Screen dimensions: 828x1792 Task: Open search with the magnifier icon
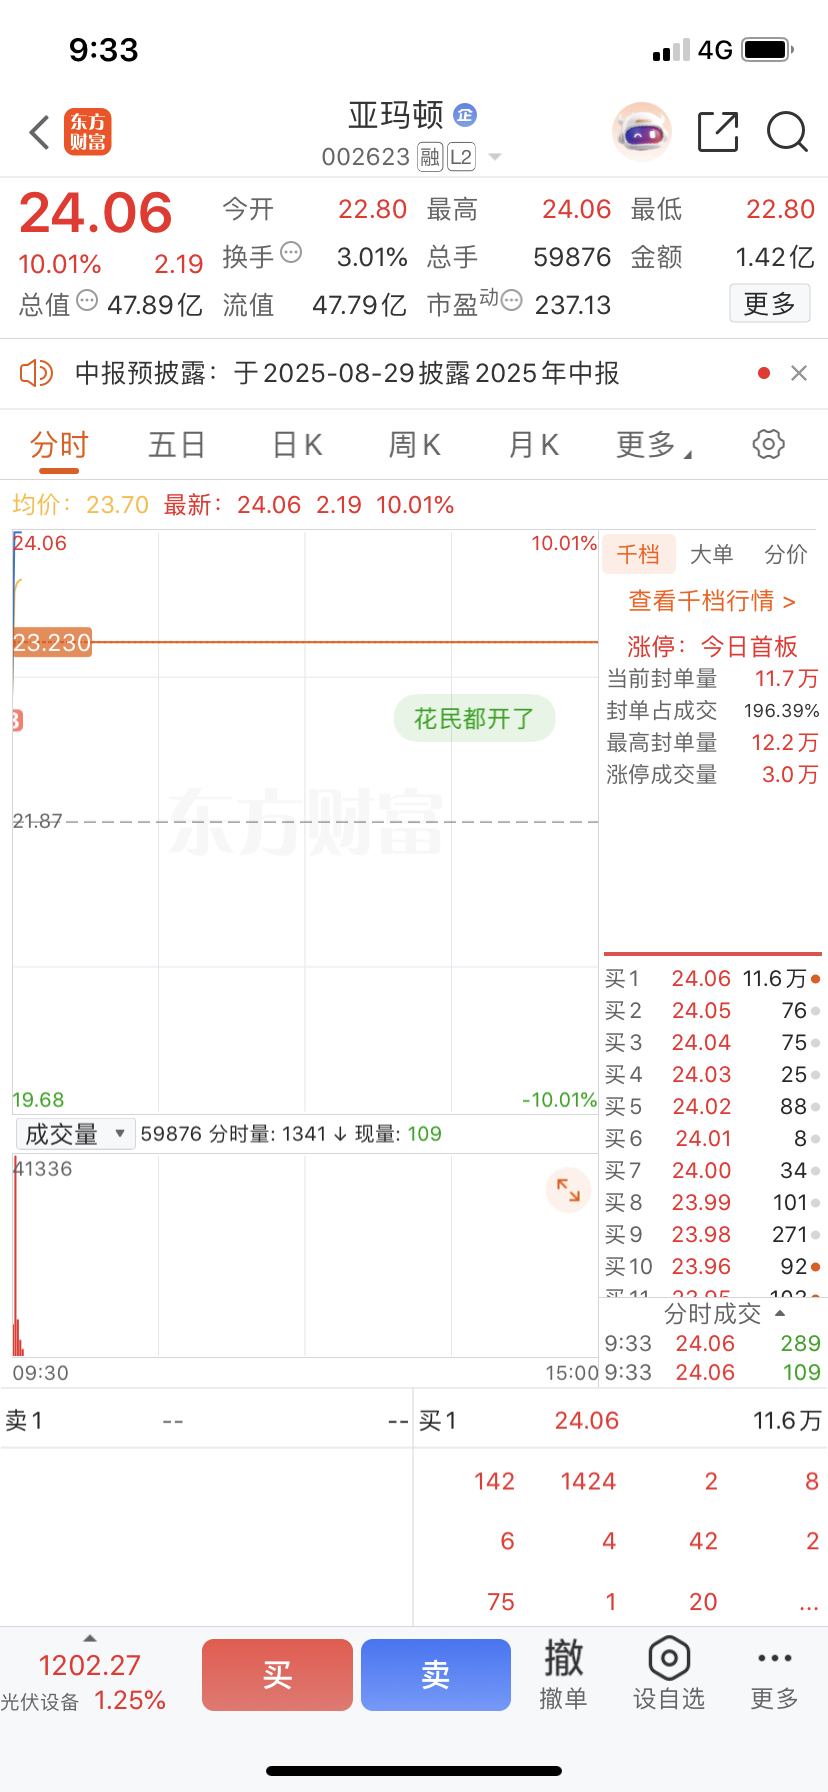(x=787, y=132)
